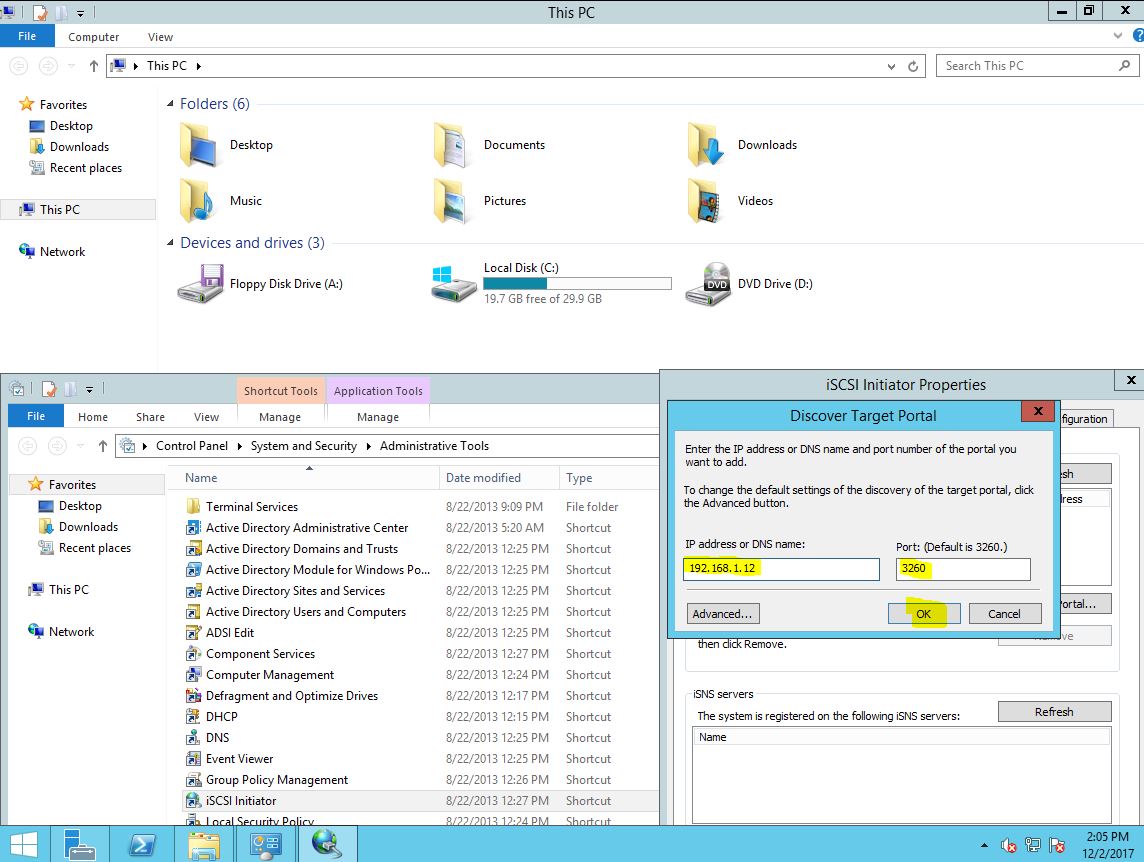Launch PowerShell from the taskbar
Image resolution: width=1144 pixels, height=862 pixels.
142,844
